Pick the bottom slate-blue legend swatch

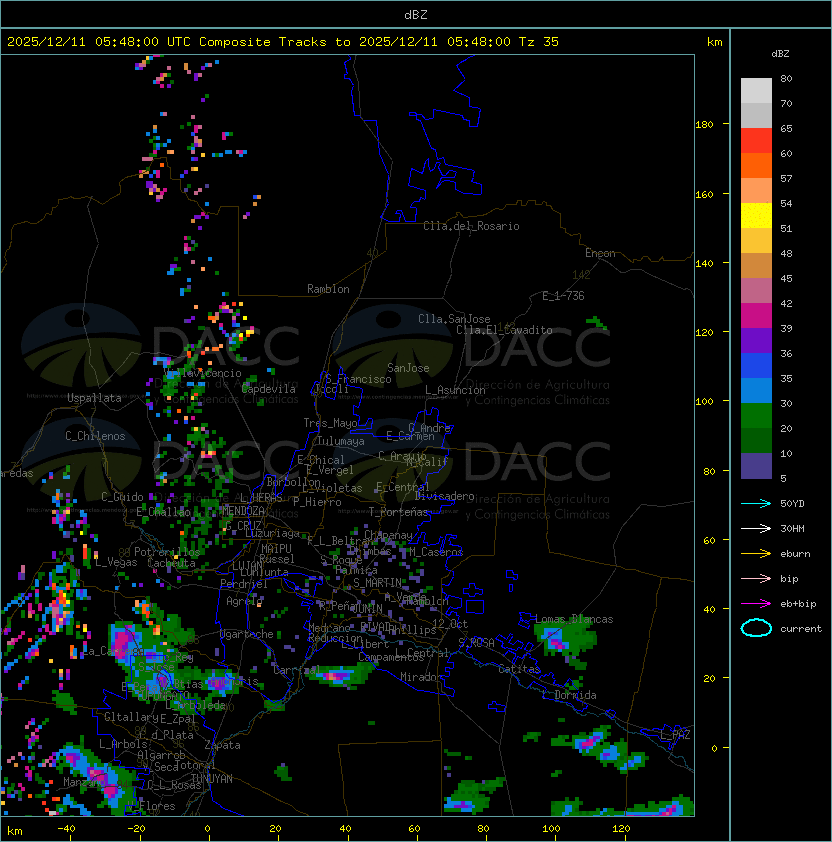coord(756,466)
